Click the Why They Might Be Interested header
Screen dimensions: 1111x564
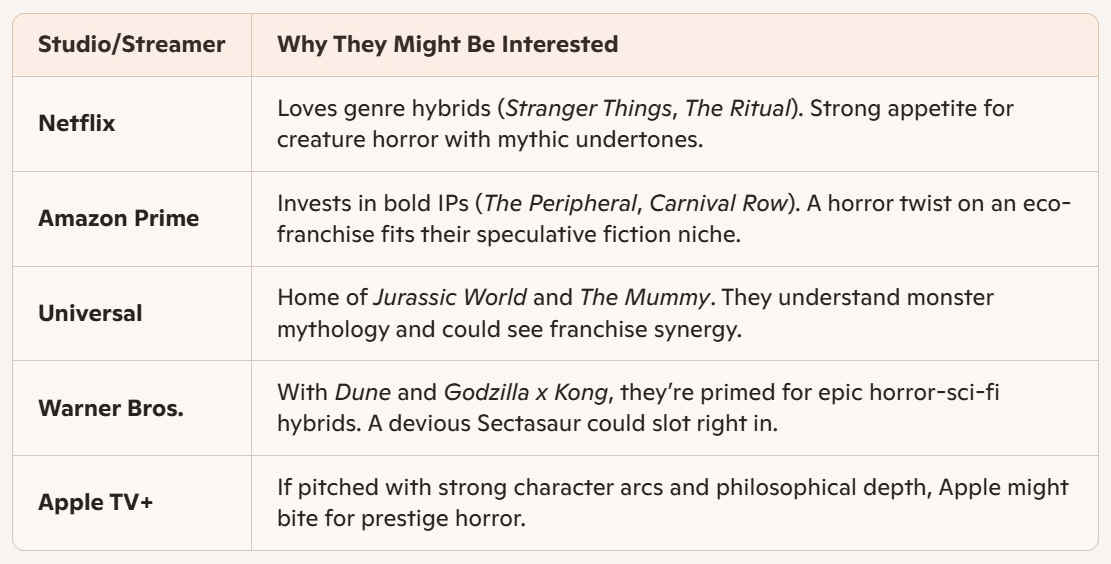coord(447,45)
